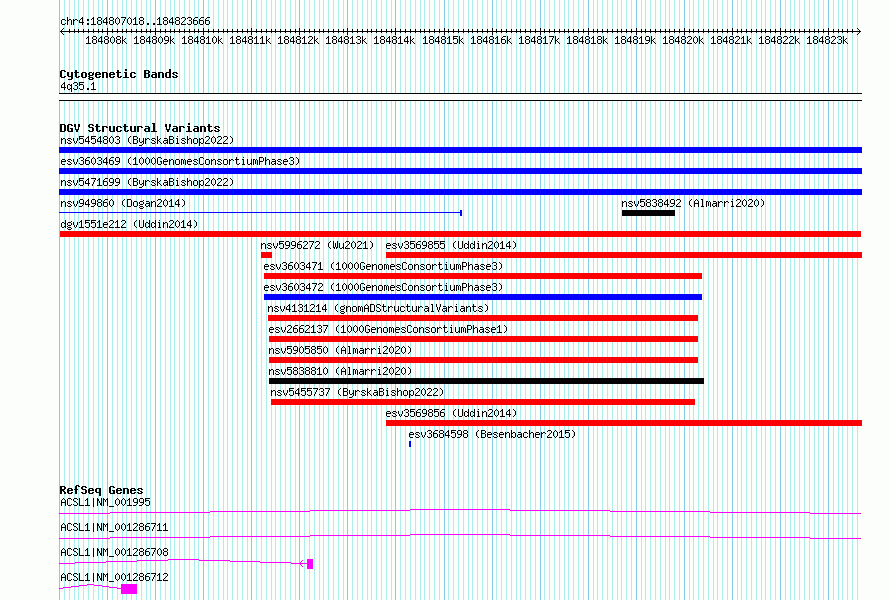Open esv3569855 (Uddin2014) variant label
890x600 pixels.
click(451, 245)
